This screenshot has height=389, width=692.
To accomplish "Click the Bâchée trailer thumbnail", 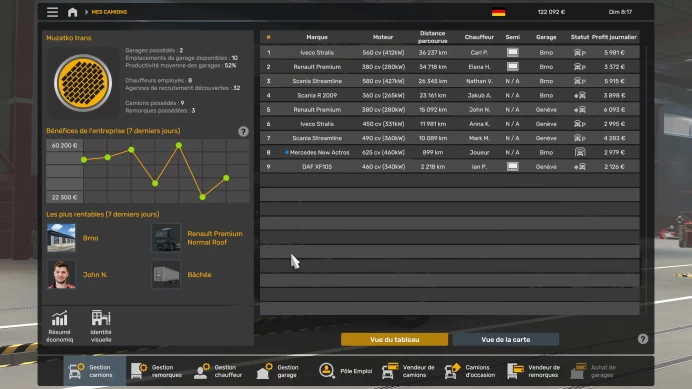I will [166, 274].
